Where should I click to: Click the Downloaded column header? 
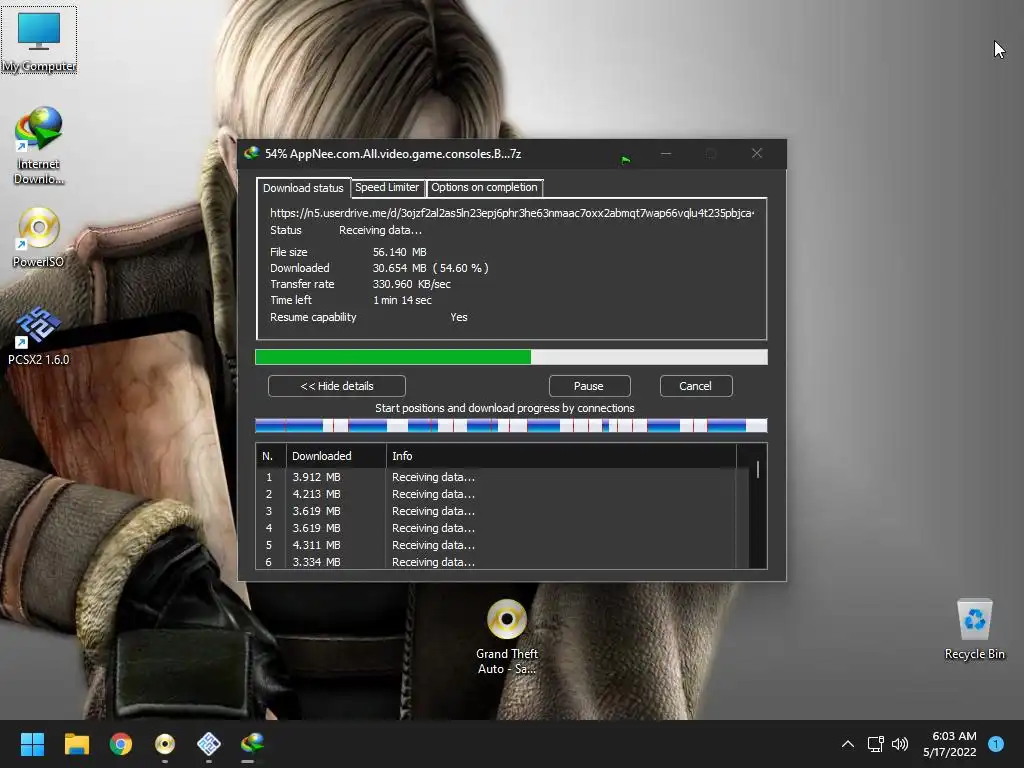point(336,456)
